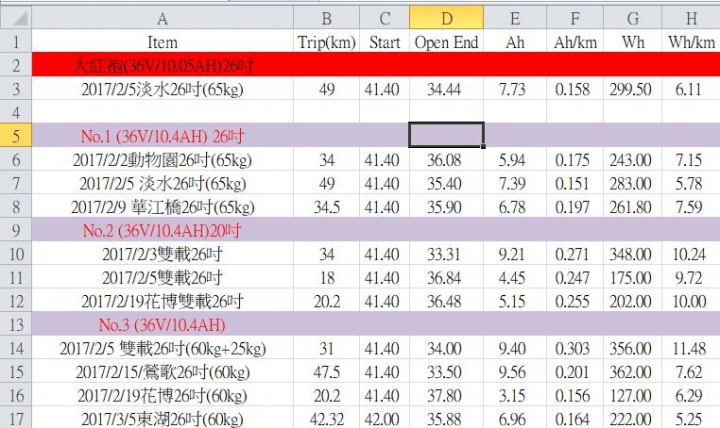The width and height of the screenshot is (720, 428).
Task: Click the Open End value 37.80
Action: (446, 394)
